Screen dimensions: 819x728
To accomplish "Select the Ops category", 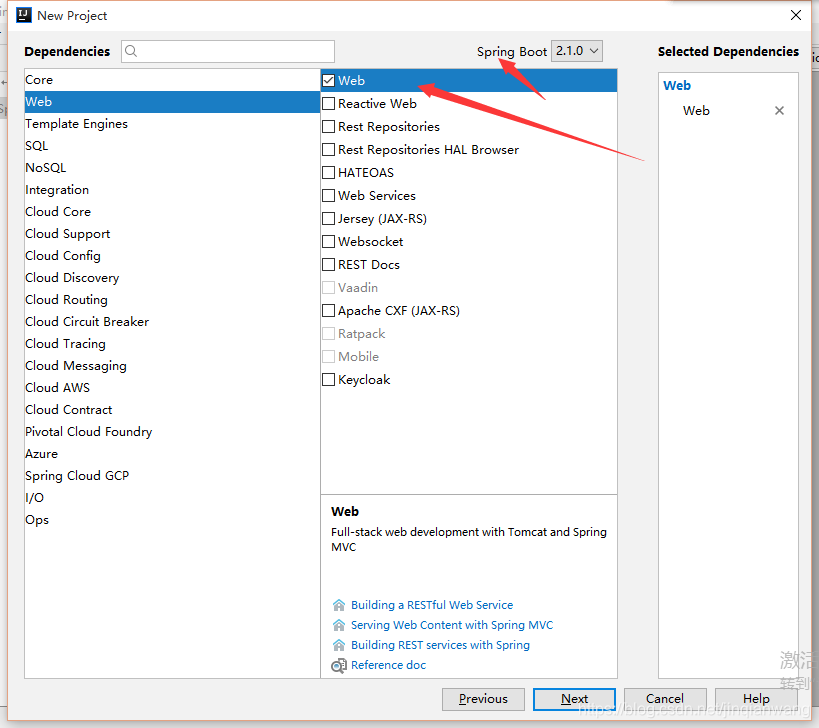I will 172,520.
